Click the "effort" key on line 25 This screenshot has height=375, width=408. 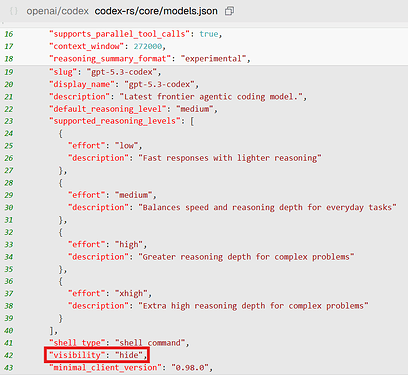(x=87, y=146)
